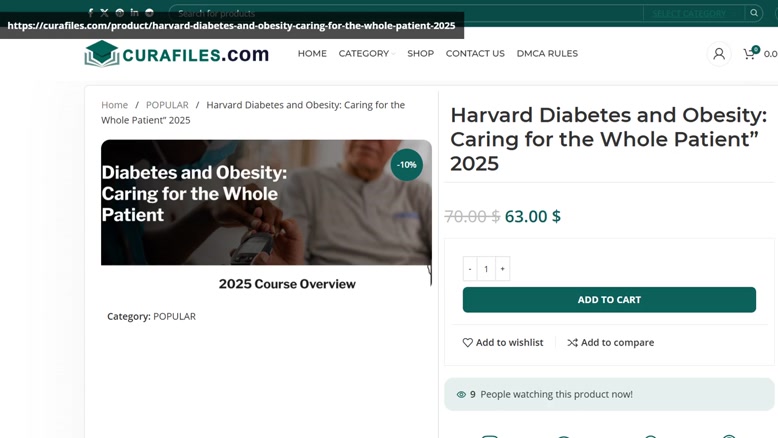Open the DMCA Rules menu item
Screen dimensions: 778x438
click(547, 54)
